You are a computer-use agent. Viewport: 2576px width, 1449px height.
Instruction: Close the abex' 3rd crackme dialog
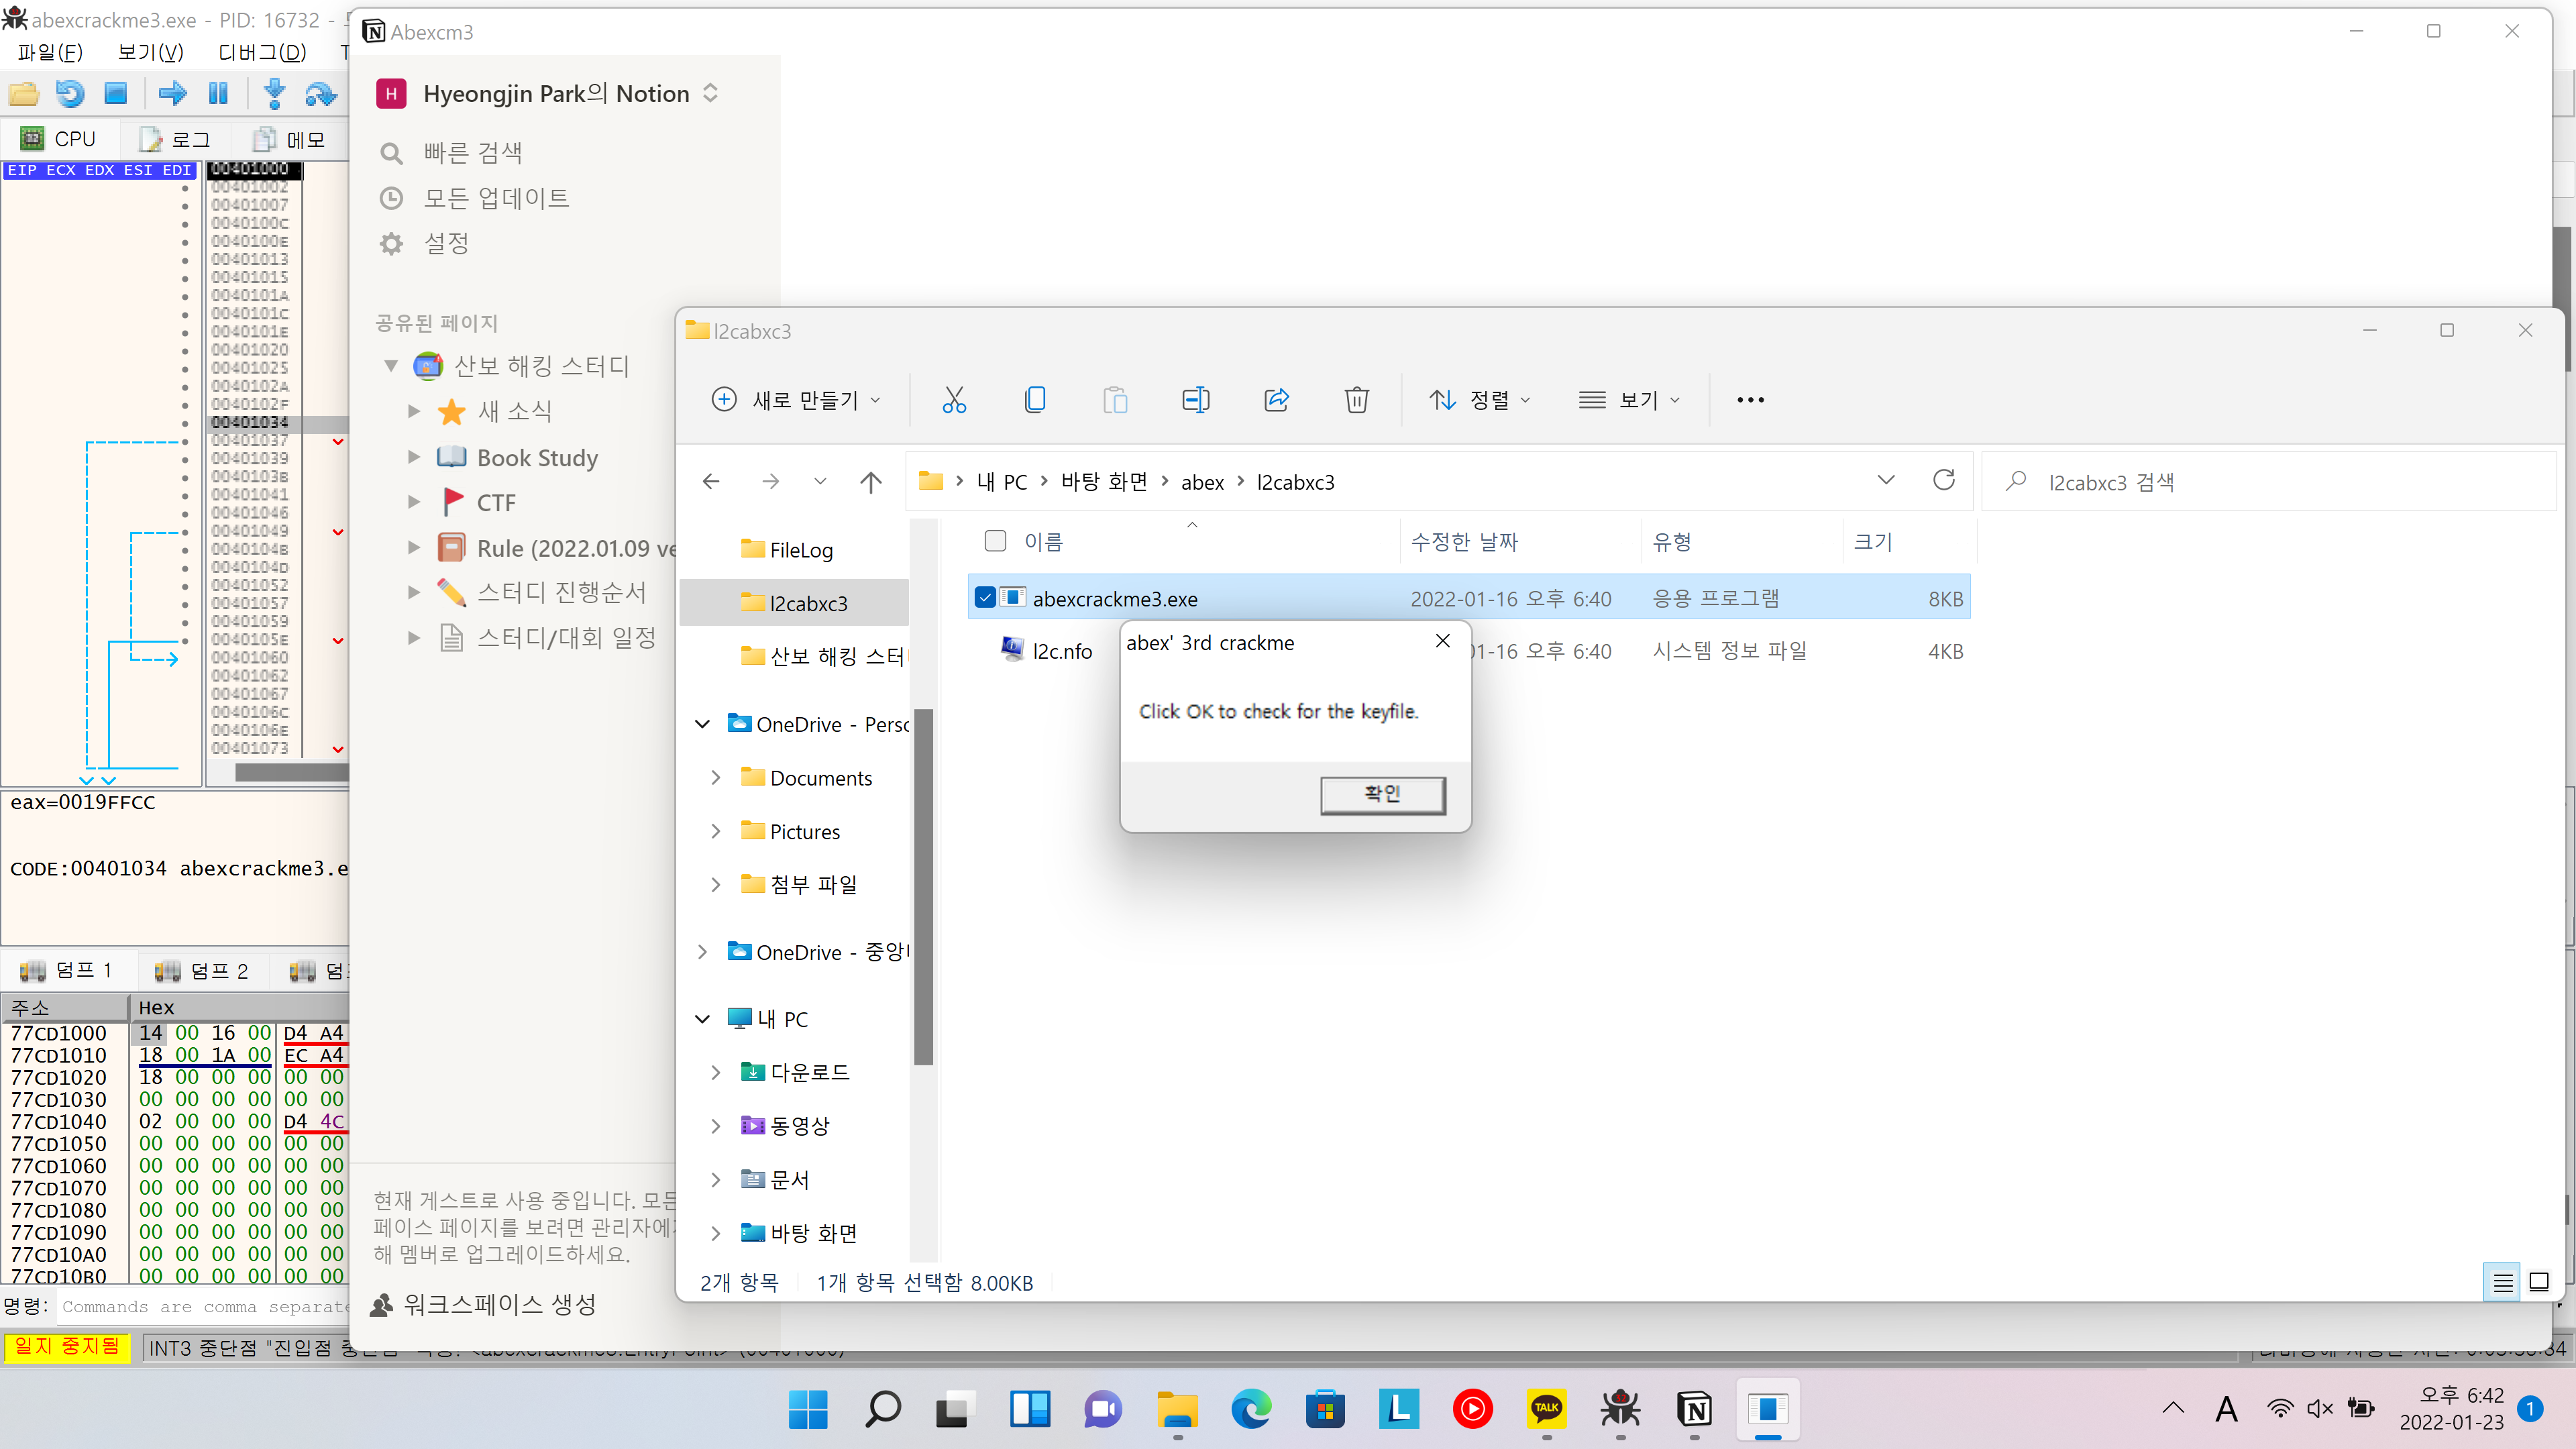1442,641
